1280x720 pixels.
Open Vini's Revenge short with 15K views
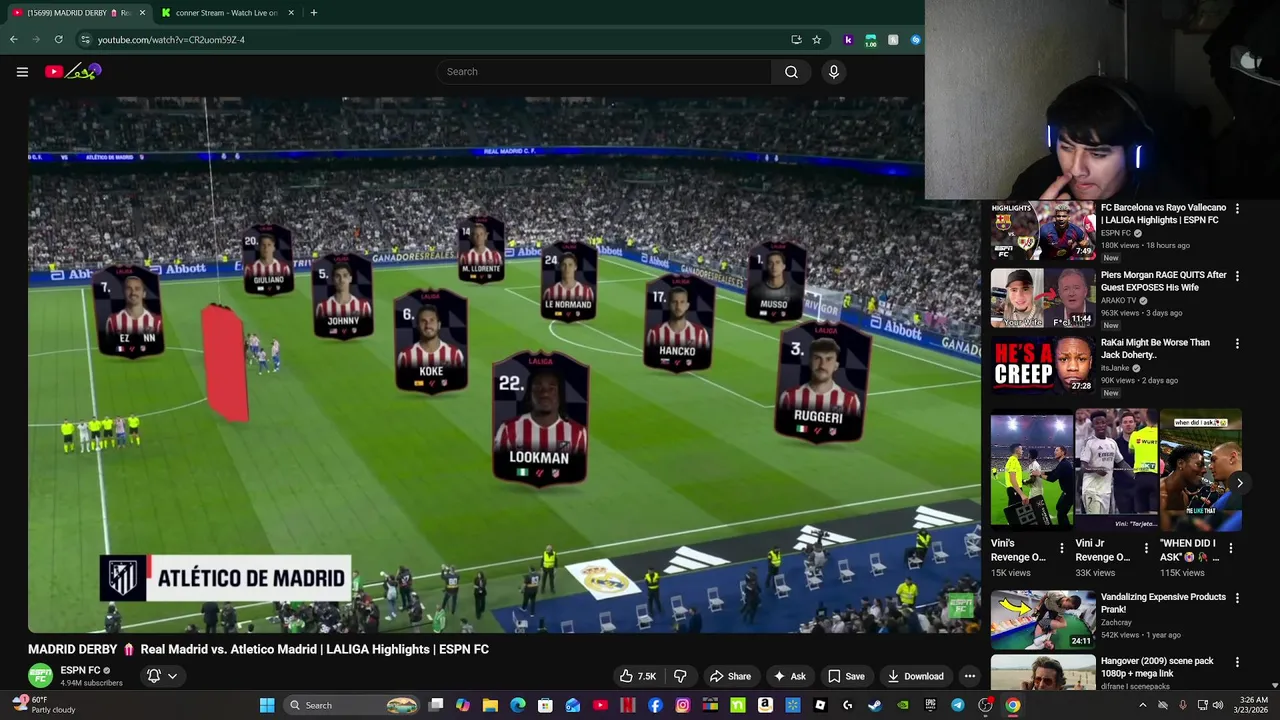pos(1031,470)
